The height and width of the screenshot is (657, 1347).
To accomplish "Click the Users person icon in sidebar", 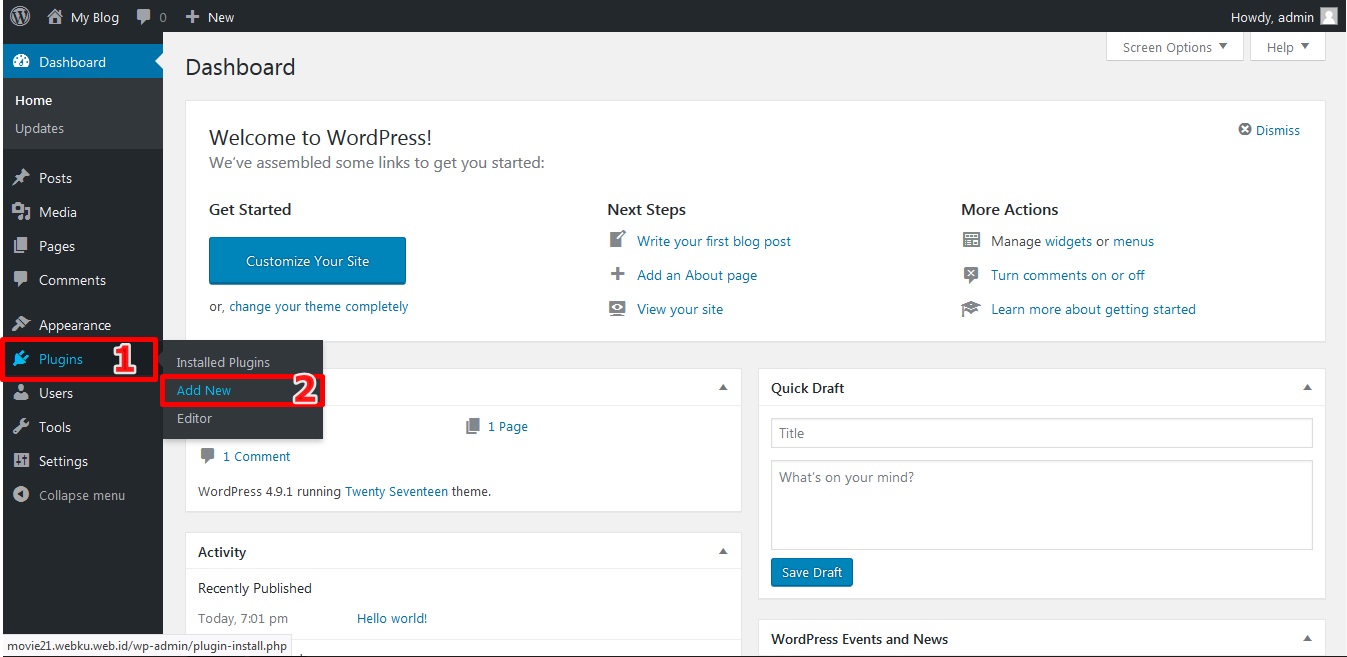I will click(21, 393).
